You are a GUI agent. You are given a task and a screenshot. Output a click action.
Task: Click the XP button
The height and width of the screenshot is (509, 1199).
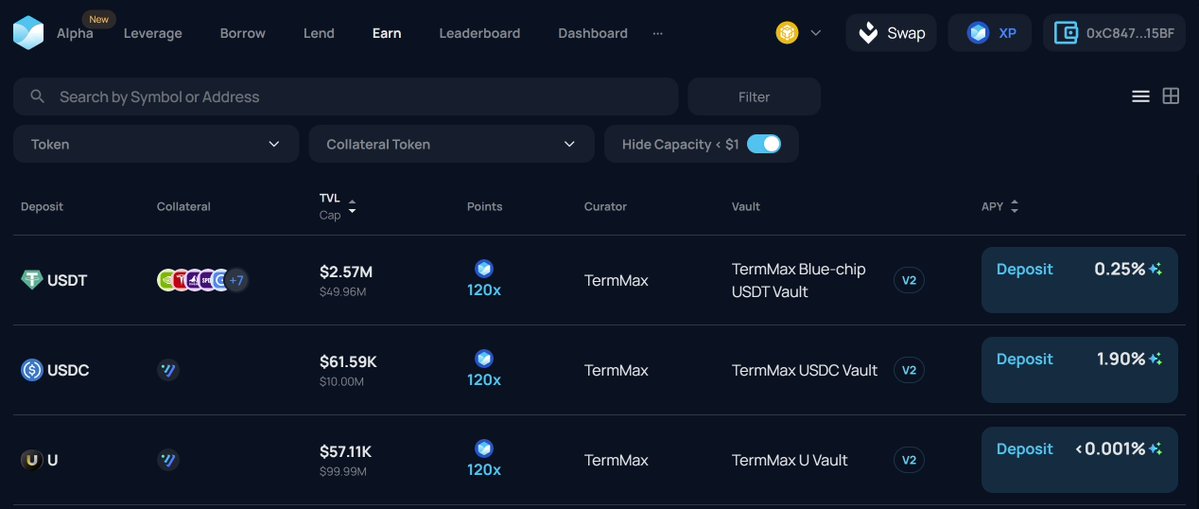point(989,33)
